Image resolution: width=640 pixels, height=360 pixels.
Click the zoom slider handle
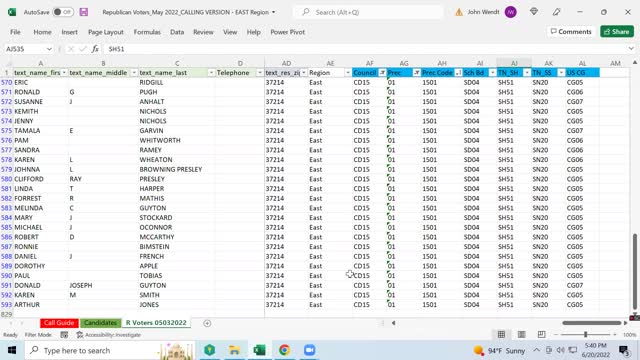[585, 334]
